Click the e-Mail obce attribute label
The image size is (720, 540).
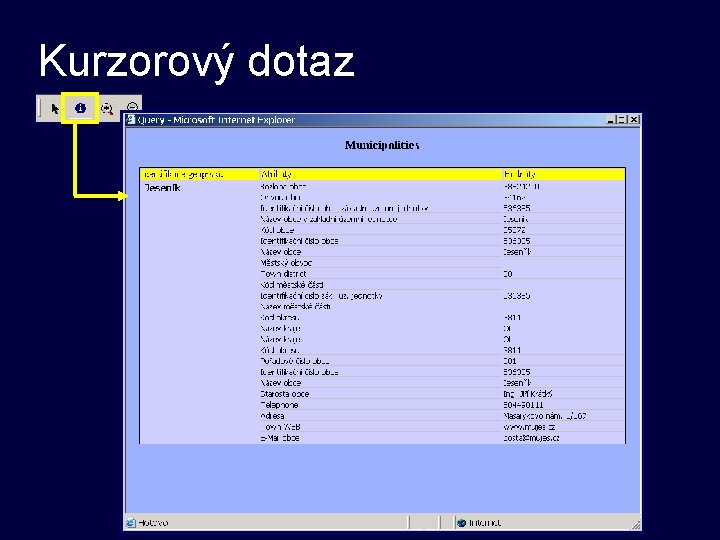pos(280,438)
